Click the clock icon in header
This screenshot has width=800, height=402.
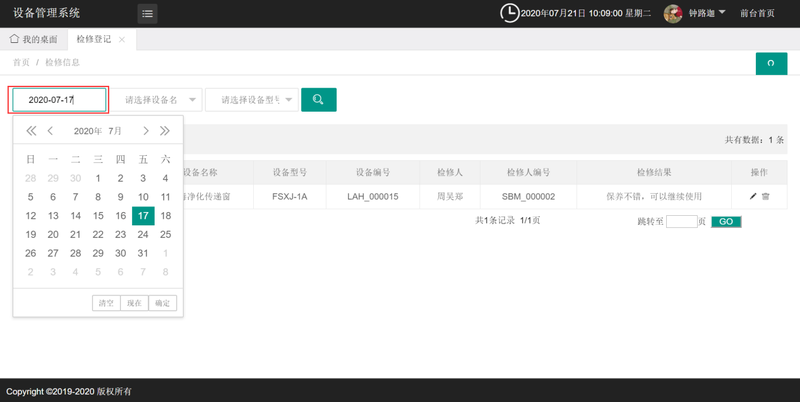(509, 13)
